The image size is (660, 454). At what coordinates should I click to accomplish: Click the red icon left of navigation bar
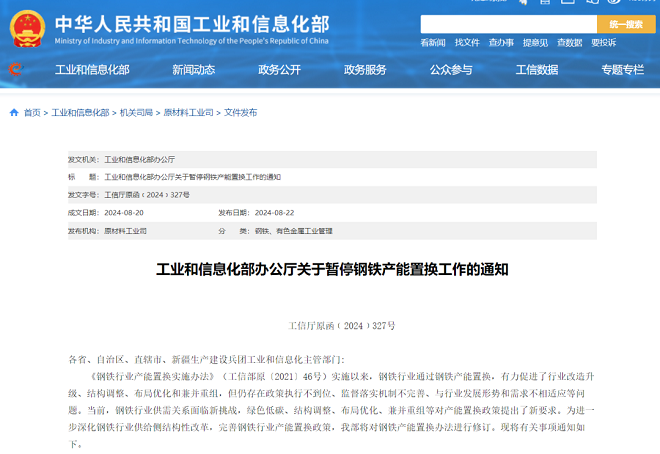coord(14,69)
